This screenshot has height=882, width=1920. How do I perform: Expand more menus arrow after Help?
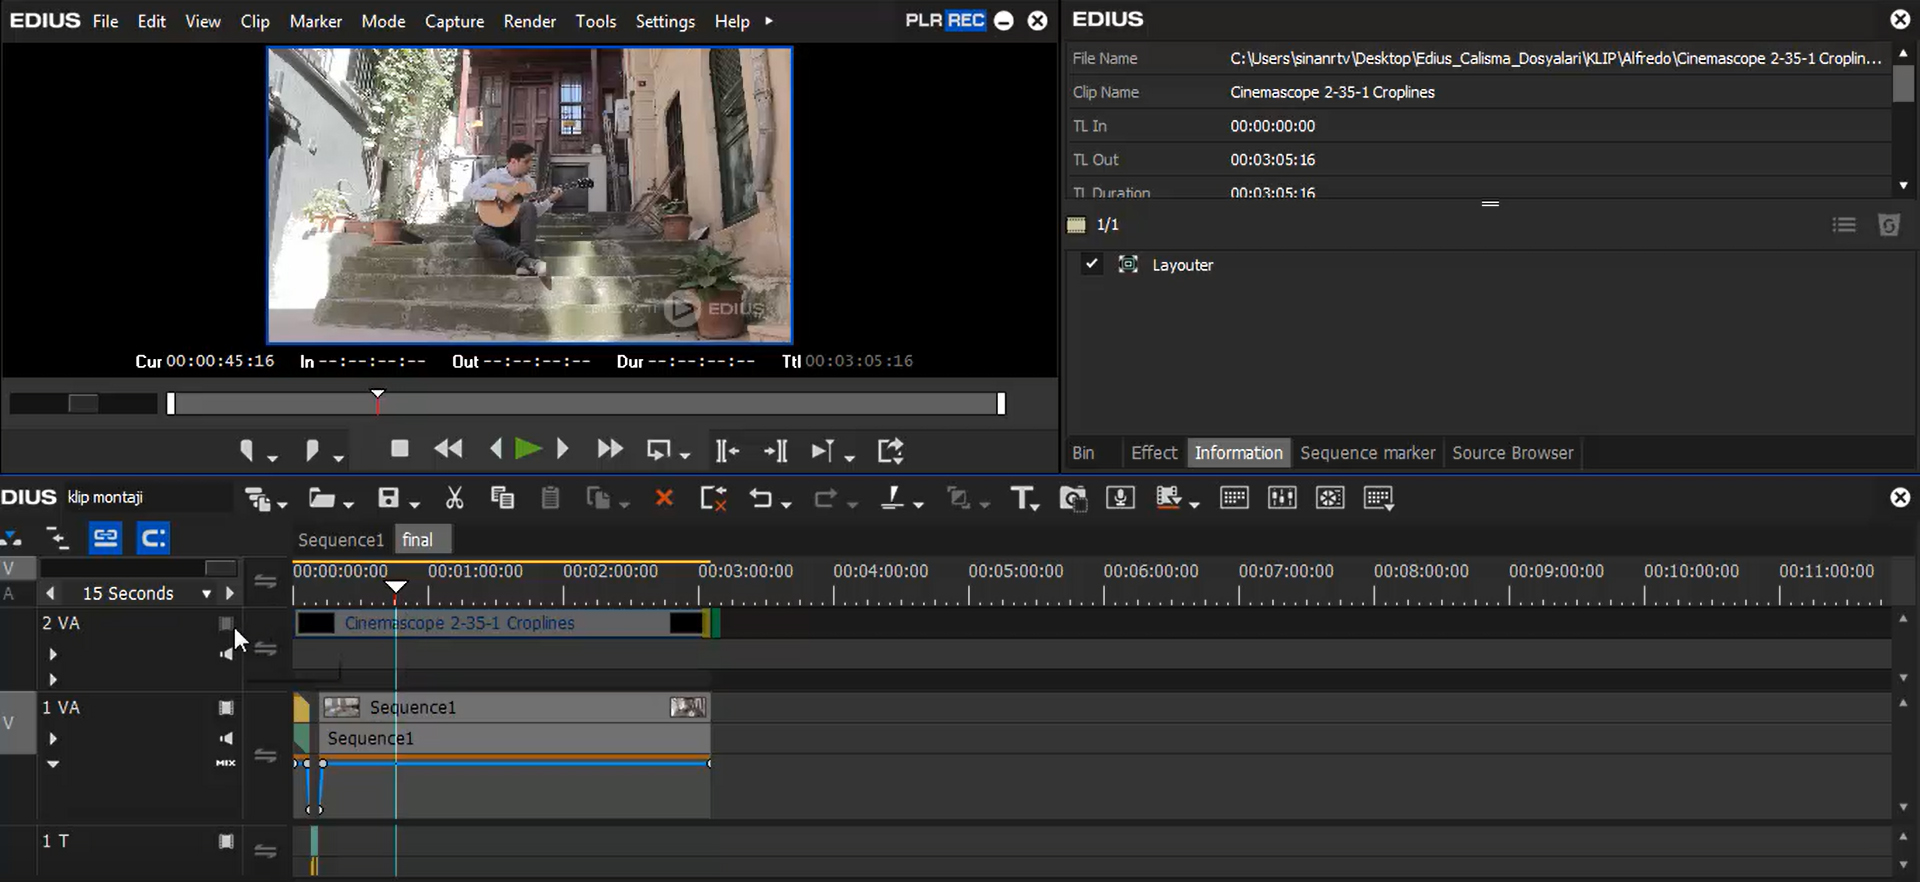point(768,20)
